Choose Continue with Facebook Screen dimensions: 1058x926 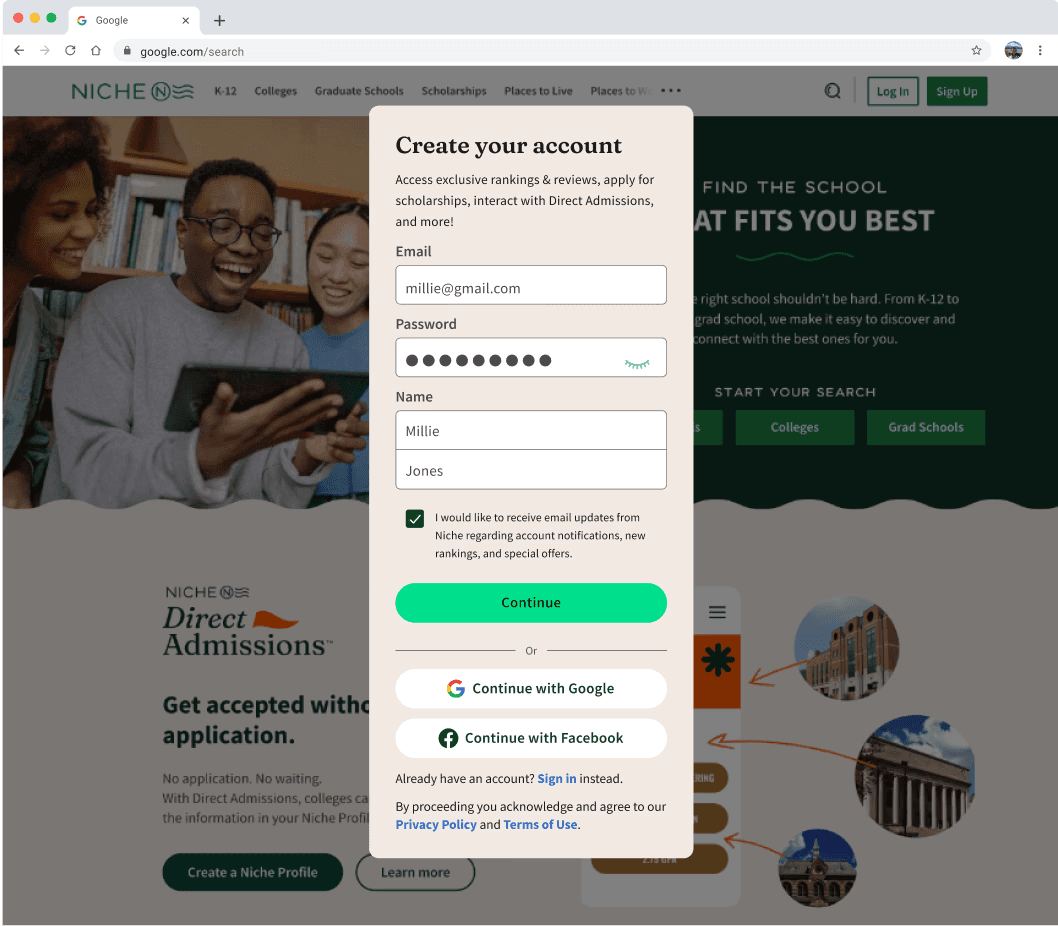(x=531, y=738)
